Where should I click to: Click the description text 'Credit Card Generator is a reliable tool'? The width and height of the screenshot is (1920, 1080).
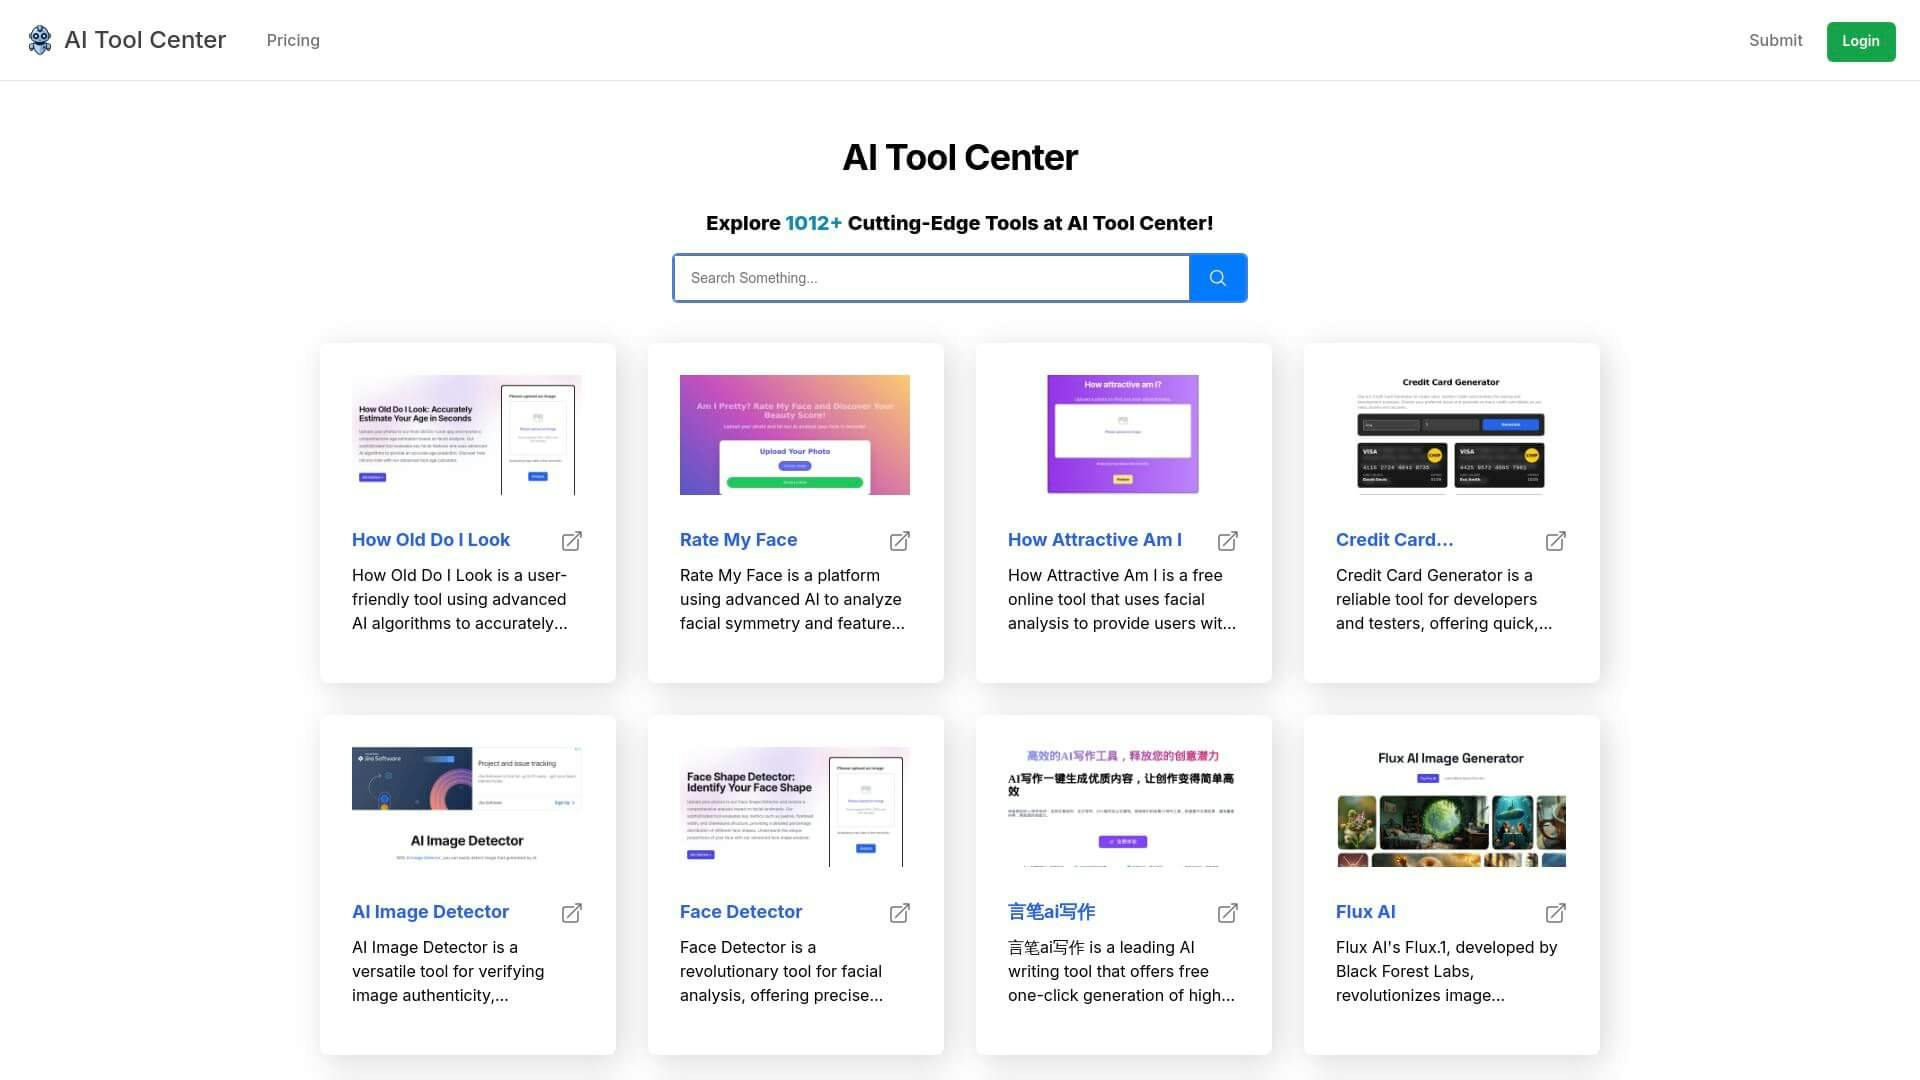tap(1444, 599)
